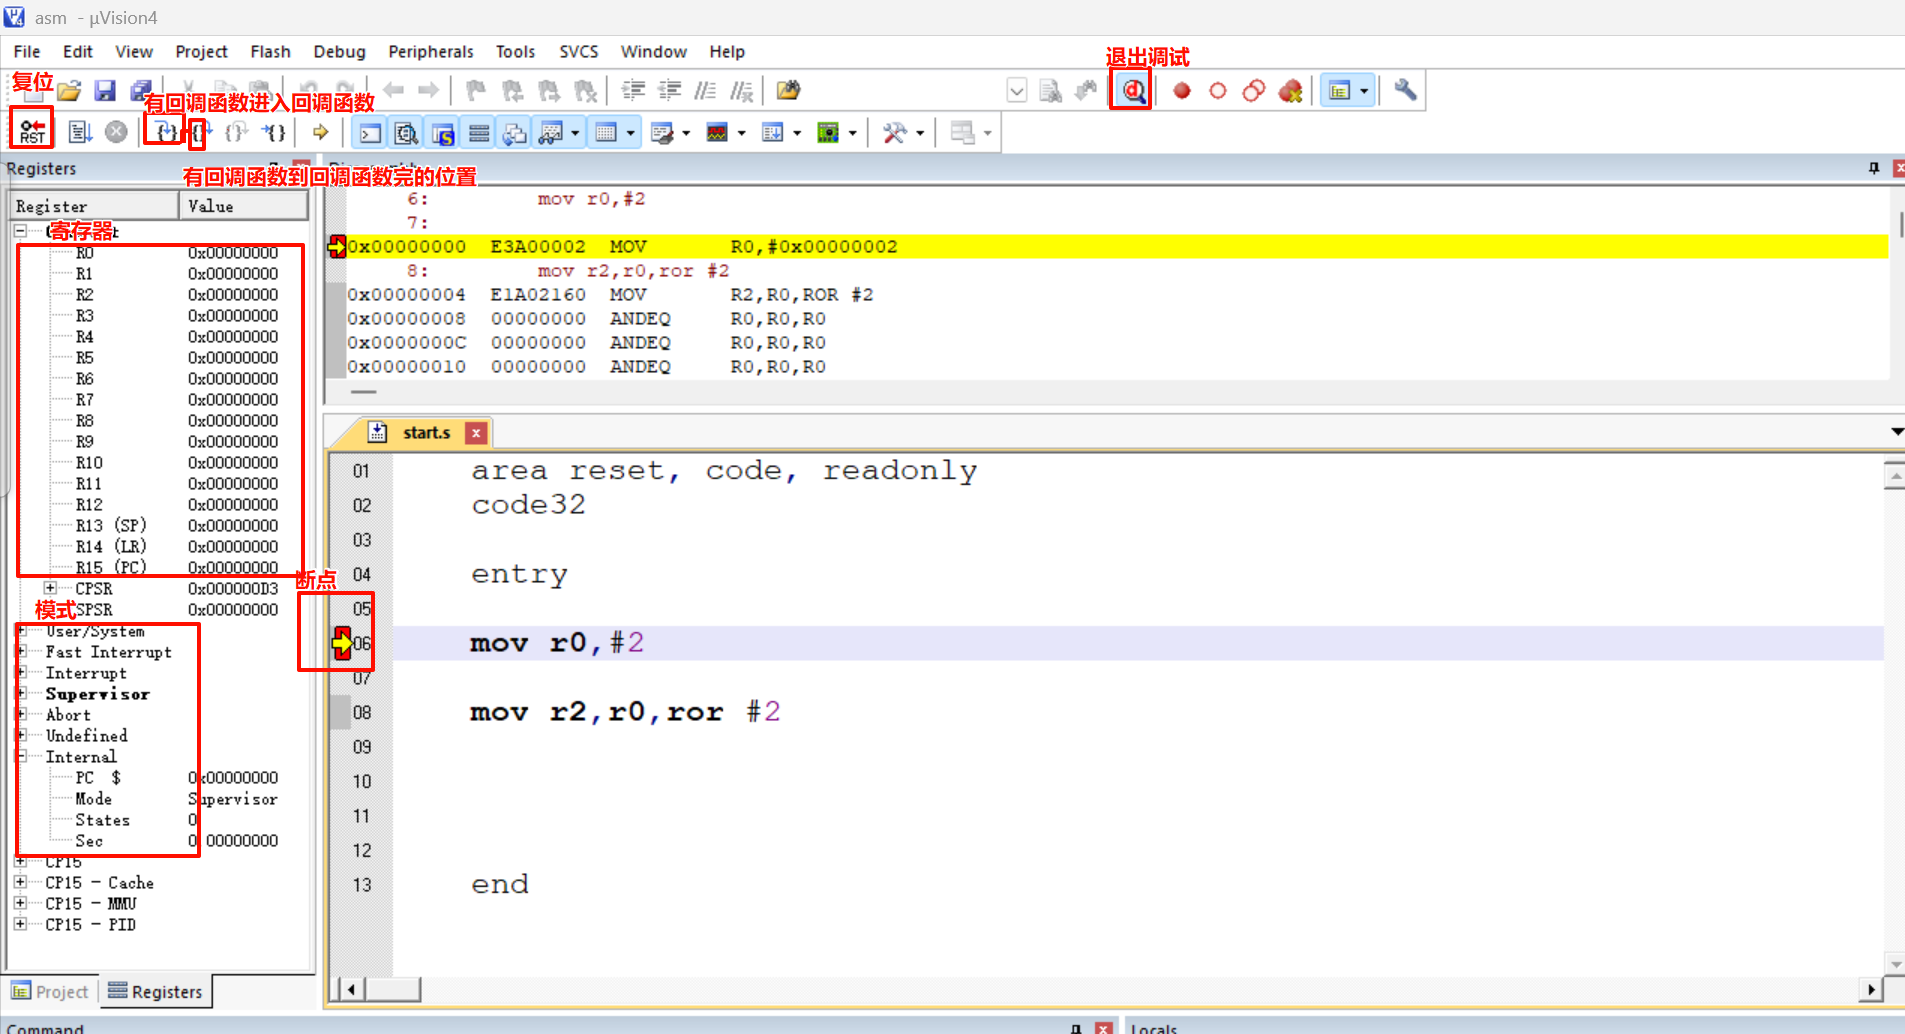Pin the Disassembly panel
1905x1034 pixels.
point(1874,168)
